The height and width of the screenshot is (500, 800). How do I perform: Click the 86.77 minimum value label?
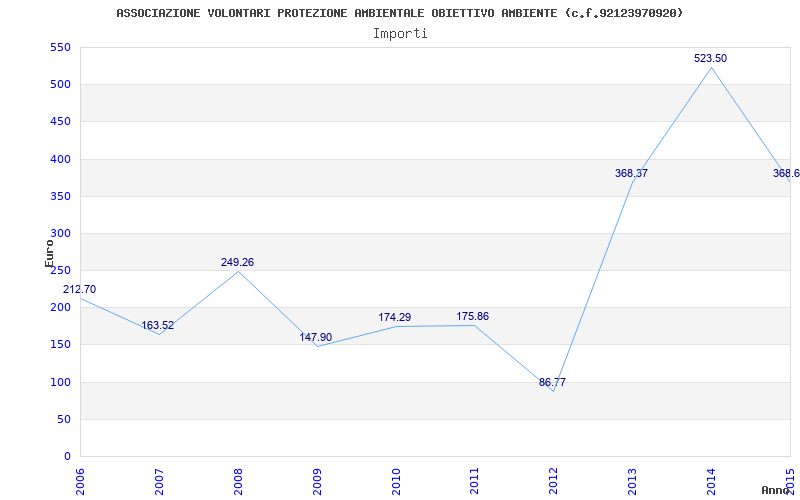[553, 382]
